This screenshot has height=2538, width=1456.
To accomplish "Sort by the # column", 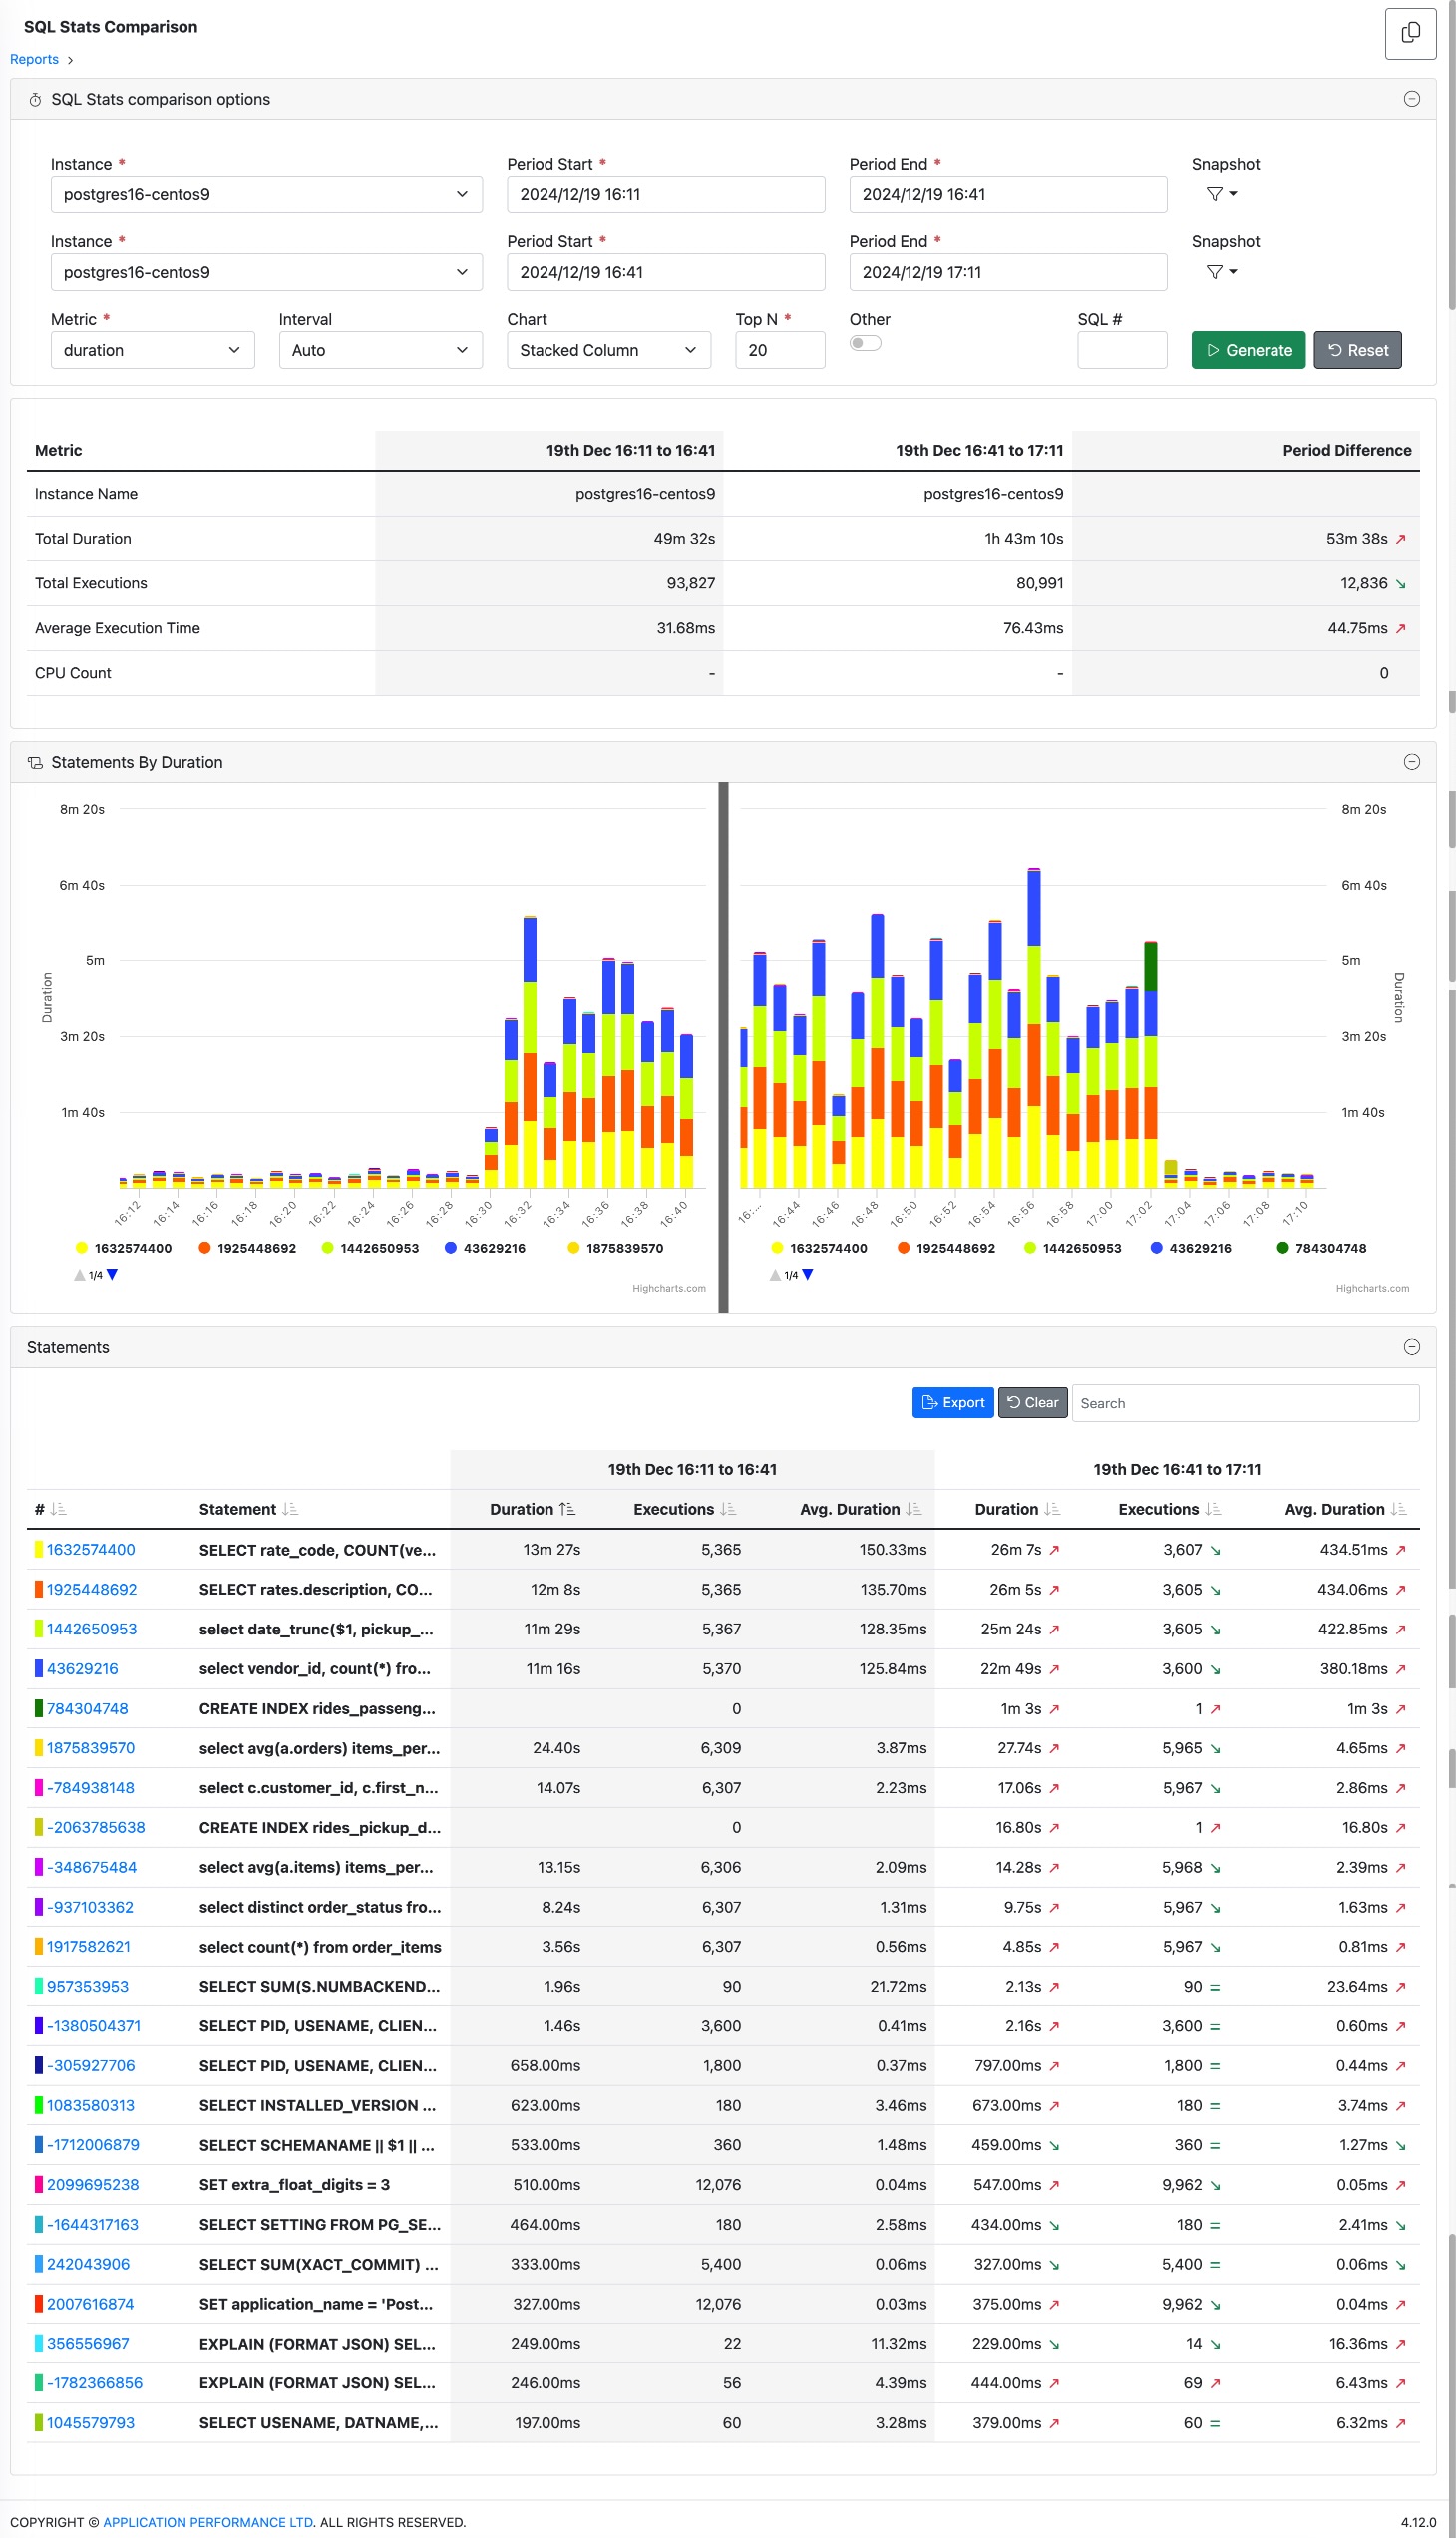I will [50, 1508].
